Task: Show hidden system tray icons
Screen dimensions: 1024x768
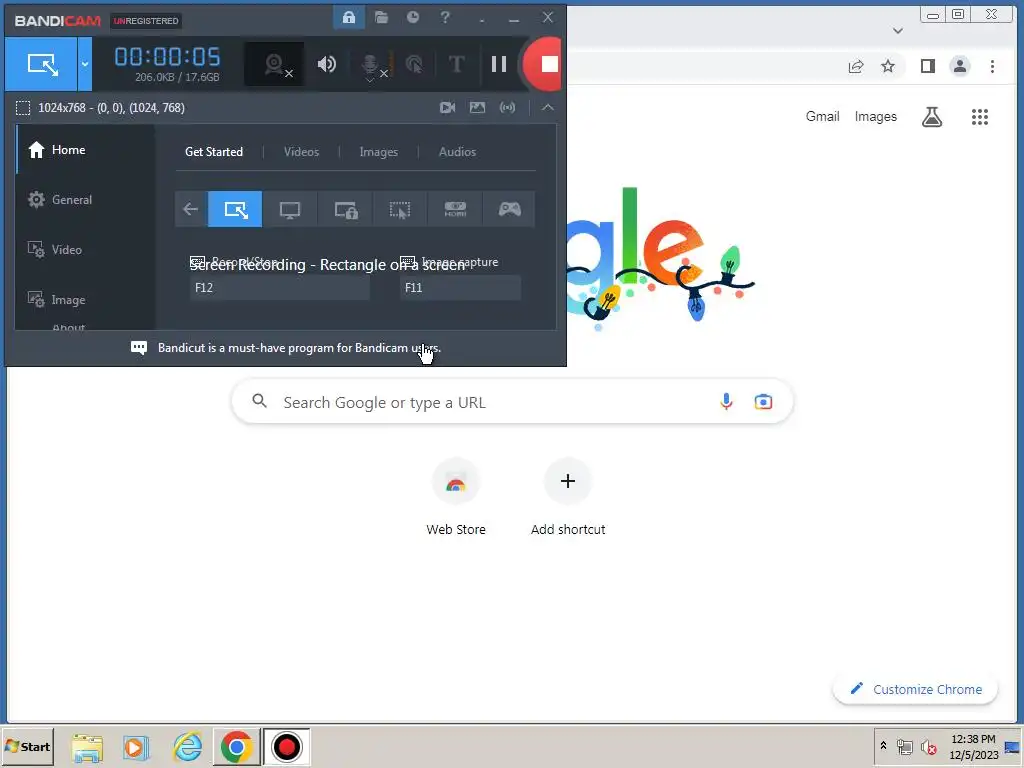Action: tap(883, 746)
